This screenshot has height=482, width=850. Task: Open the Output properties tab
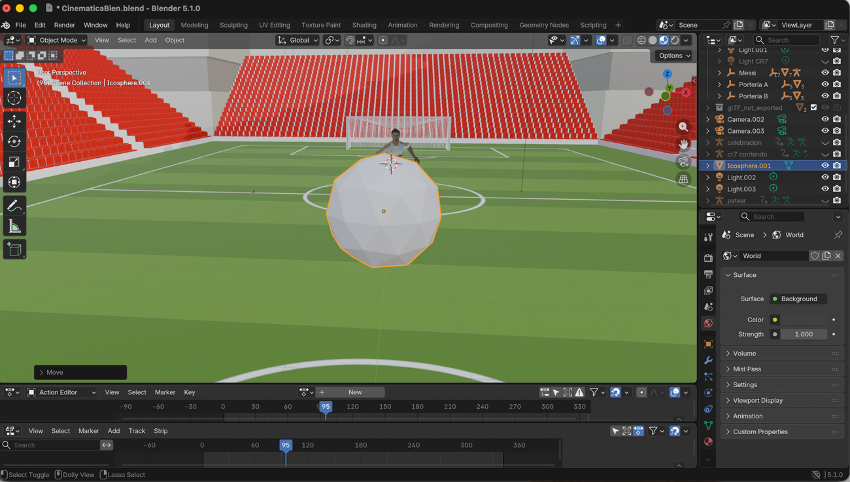[x=708, y=274]
